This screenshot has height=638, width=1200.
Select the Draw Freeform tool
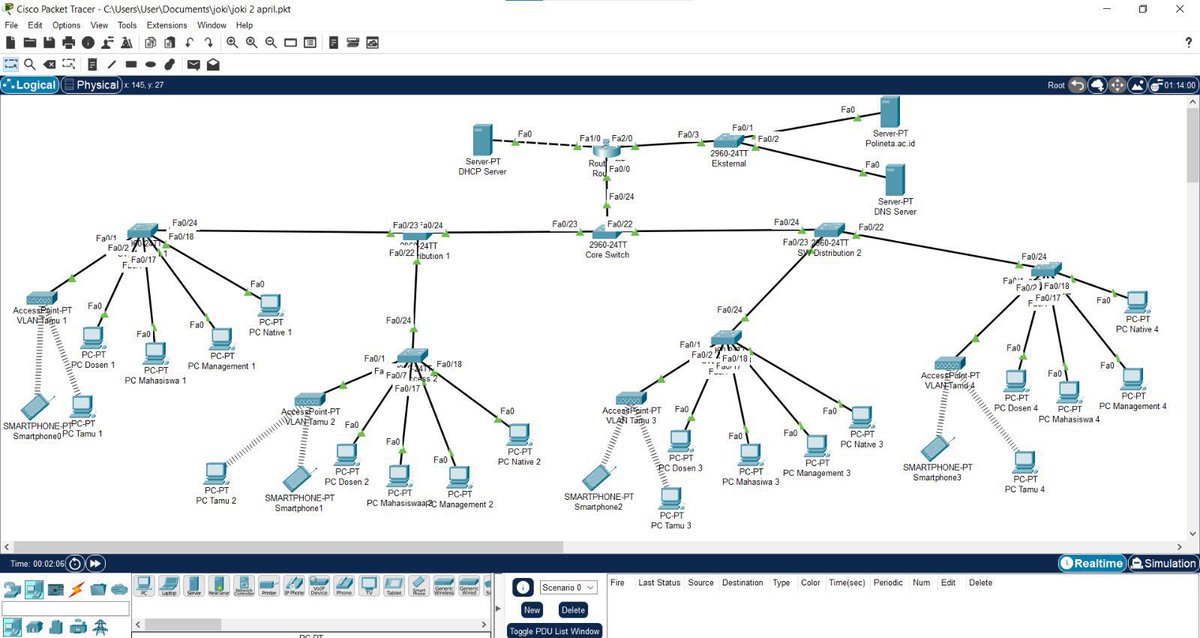pos(170,64)
